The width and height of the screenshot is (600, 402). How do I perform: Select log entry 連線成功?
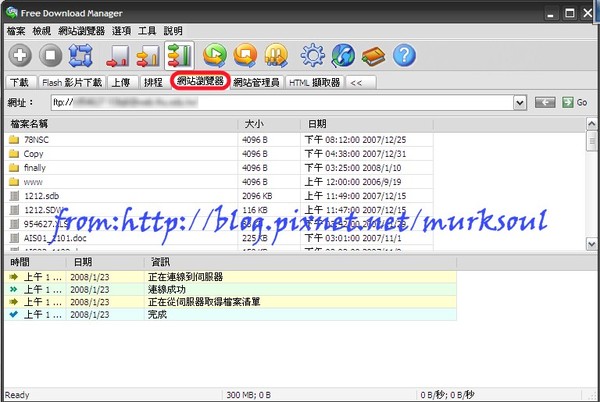point(230,290)
